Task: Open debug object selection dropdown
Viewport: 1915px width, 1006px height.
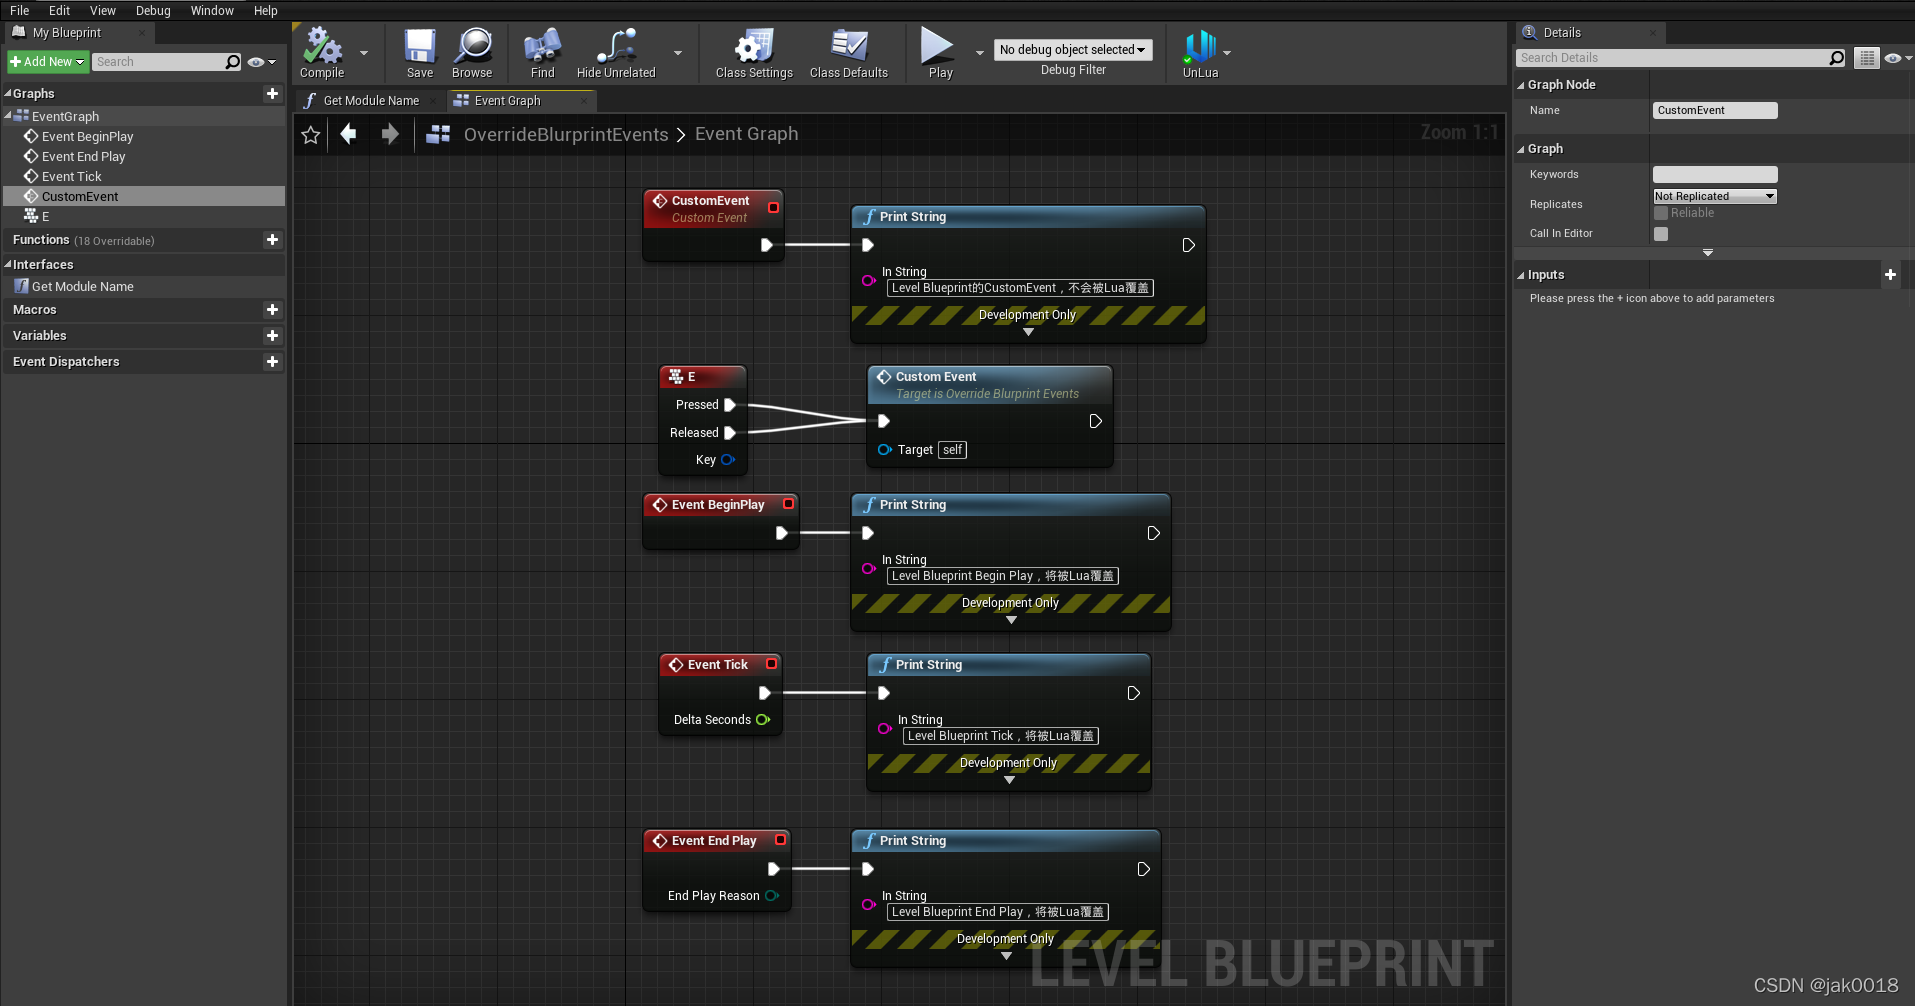Action: coord(1073,50)
